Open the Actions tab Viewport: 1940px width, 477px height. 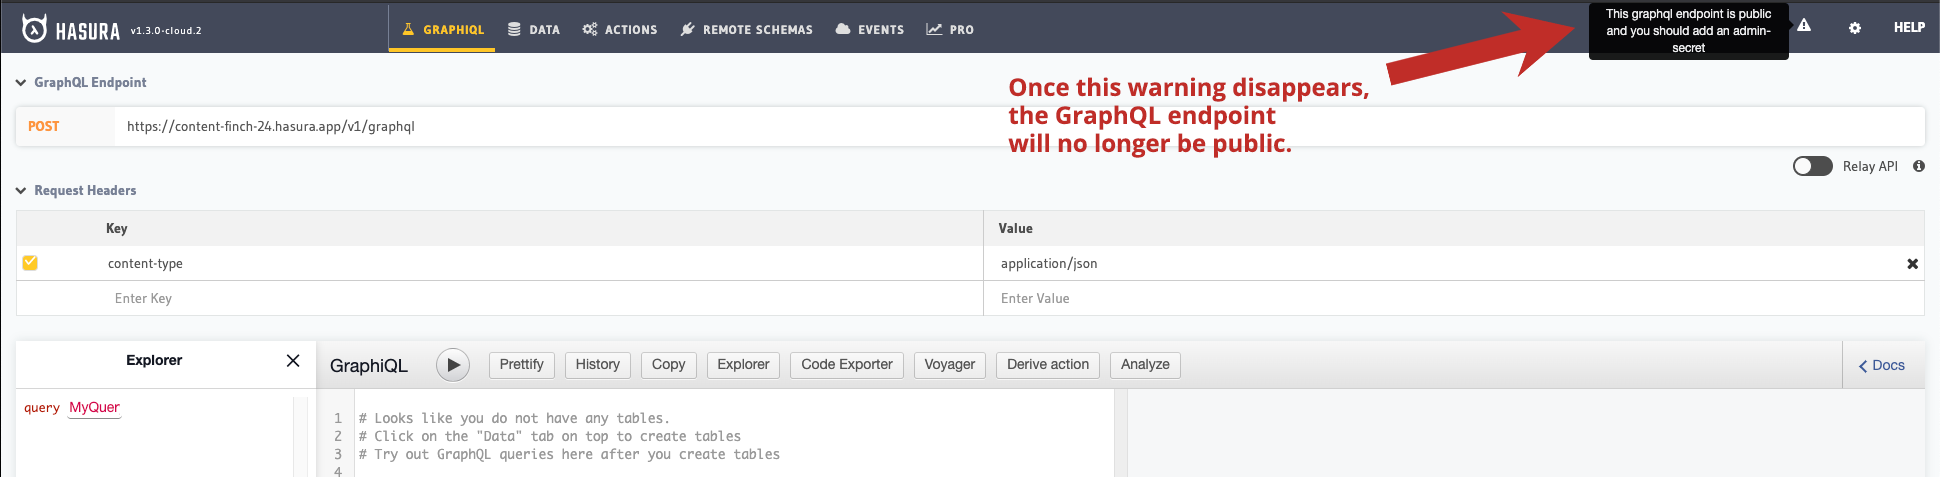[x=620, y=29]
